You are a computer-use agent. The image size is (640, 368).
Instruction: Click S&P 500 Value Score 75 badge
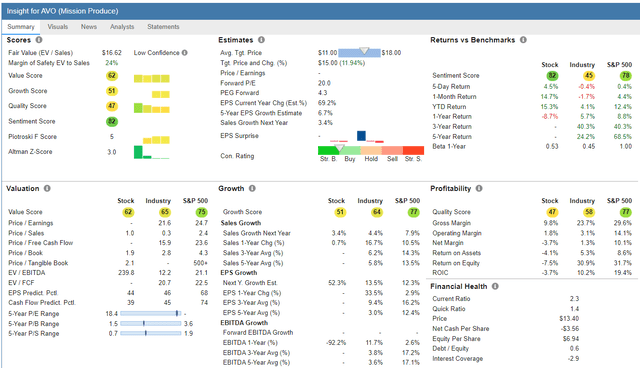point(202,212)
